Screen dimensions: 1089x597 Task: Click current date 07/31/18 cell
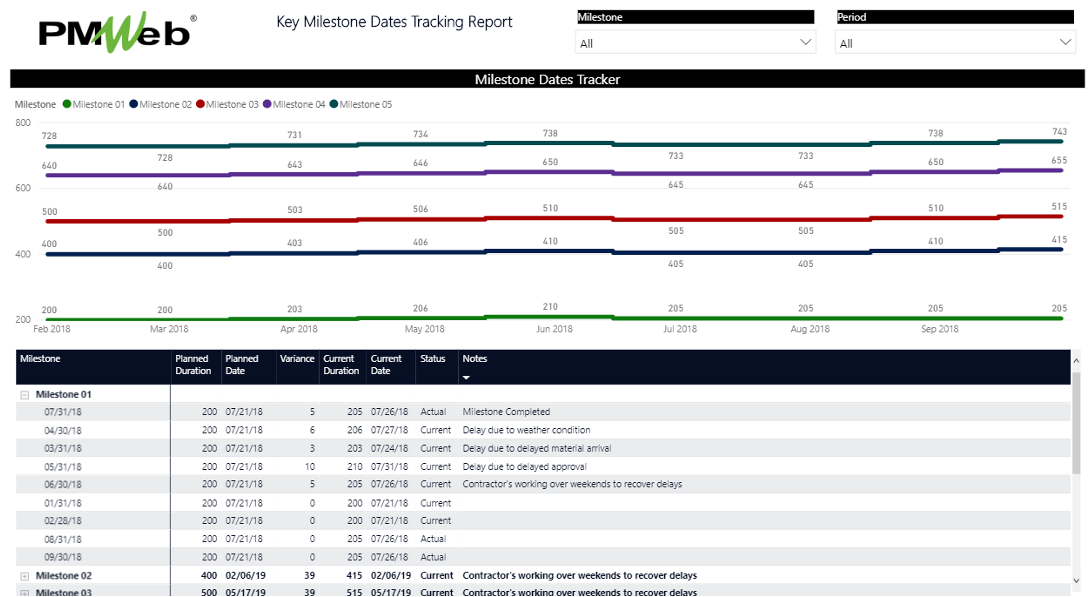390,467
